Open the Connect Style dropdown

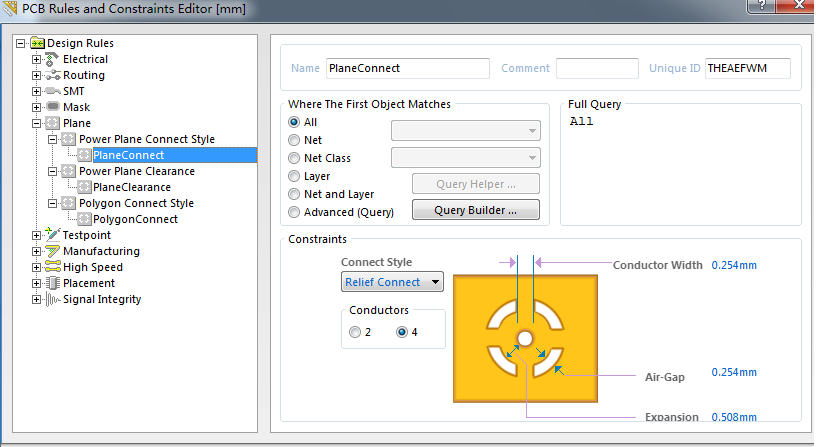(x=392, y=282)
